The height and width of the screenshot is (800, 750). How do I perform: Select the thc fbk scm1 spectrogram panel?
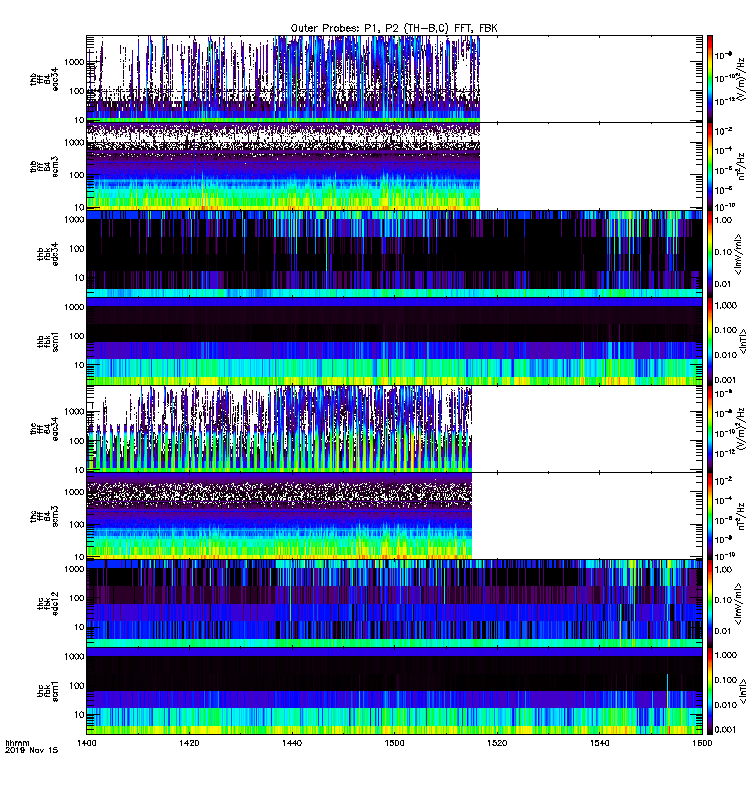(x=394, y=691)
